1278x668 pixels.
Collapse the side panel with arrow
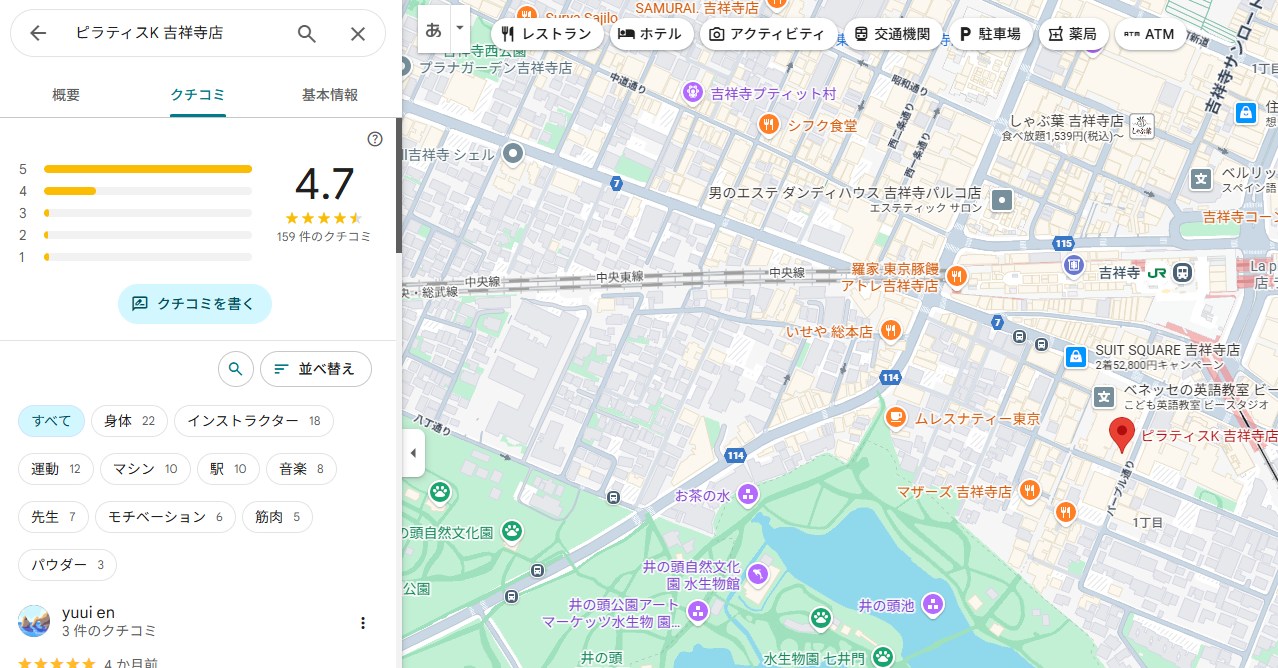pyautogui.click(x=413, y=453)
